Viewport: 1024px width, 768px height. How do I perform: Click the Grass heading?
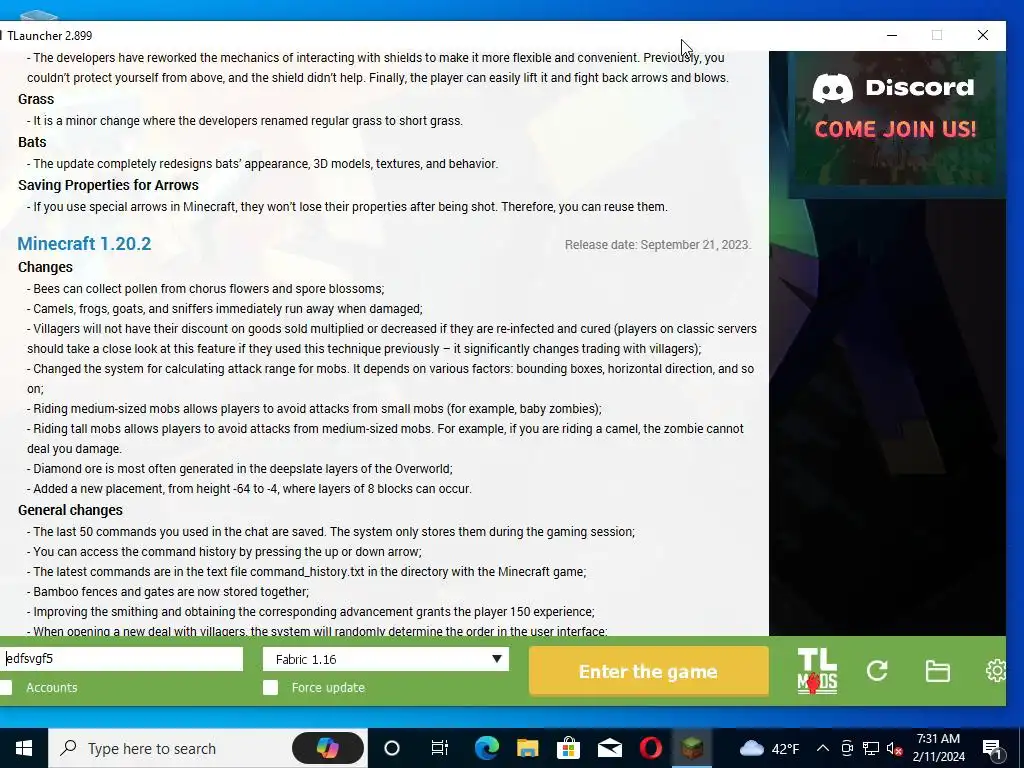36,99
